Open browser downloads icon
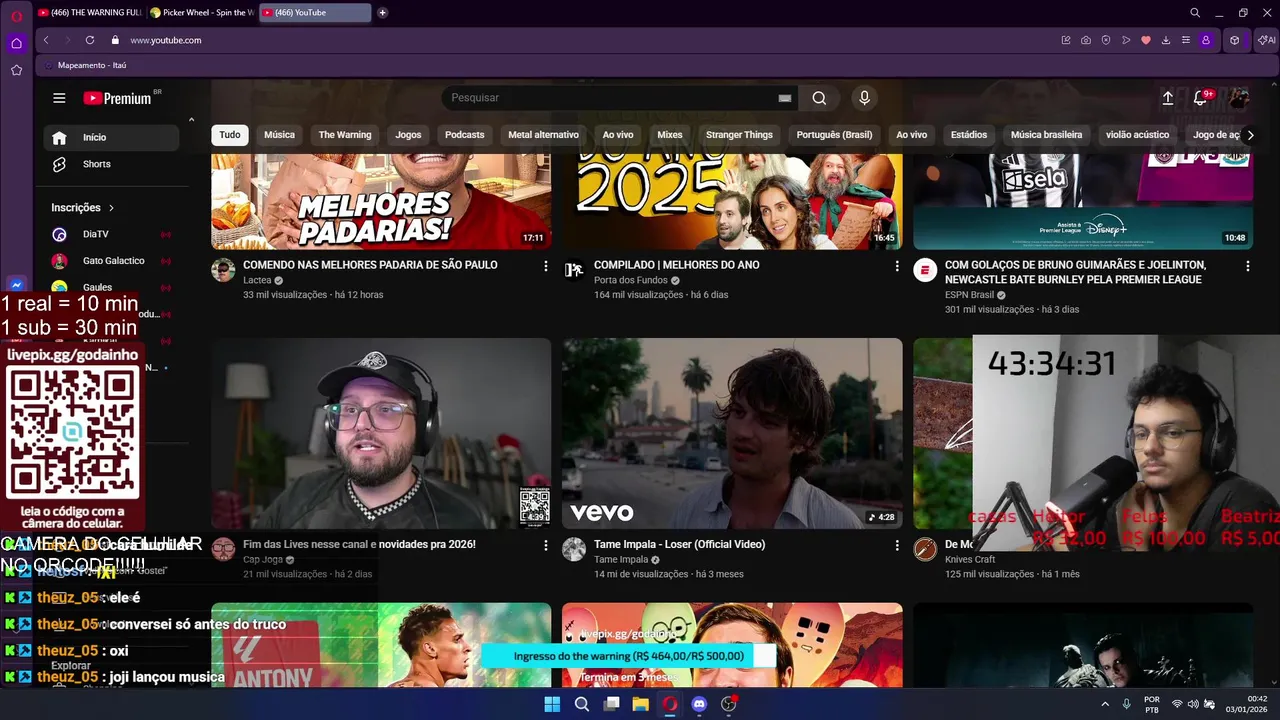 click(x=1166, y=40)
